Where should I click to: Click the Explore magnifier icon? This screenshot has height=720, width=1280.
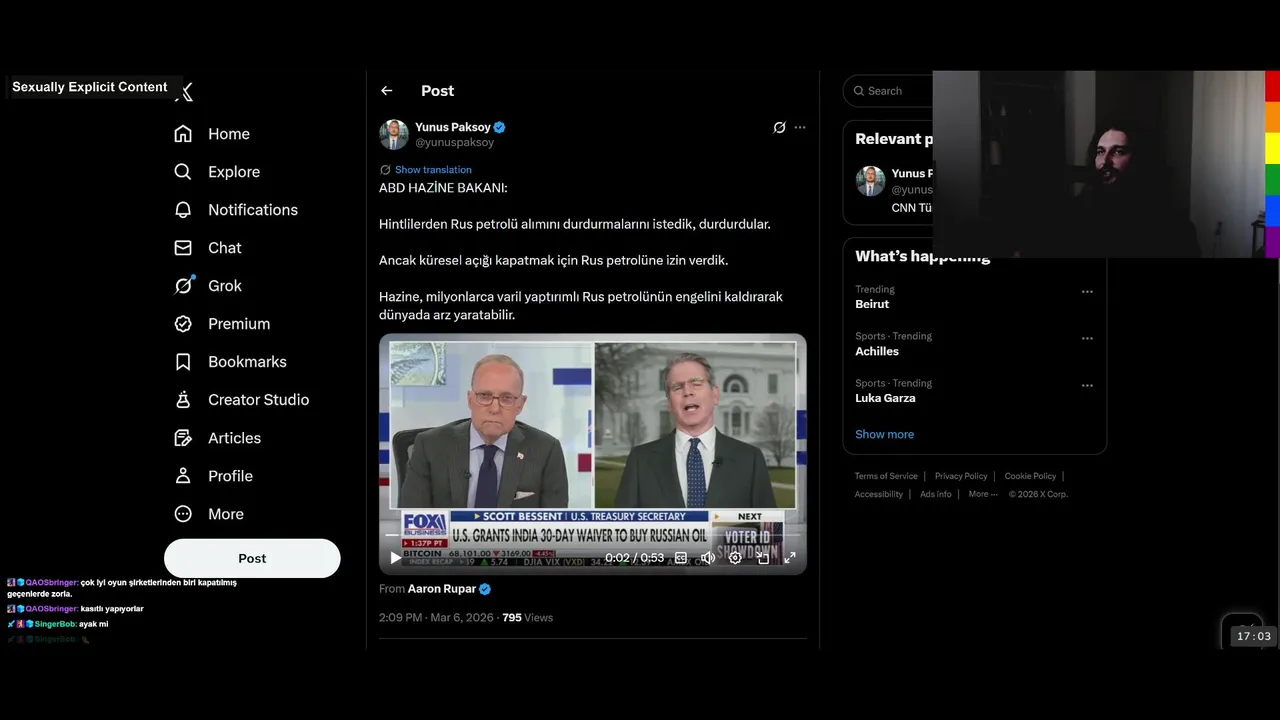click(183, 172)
